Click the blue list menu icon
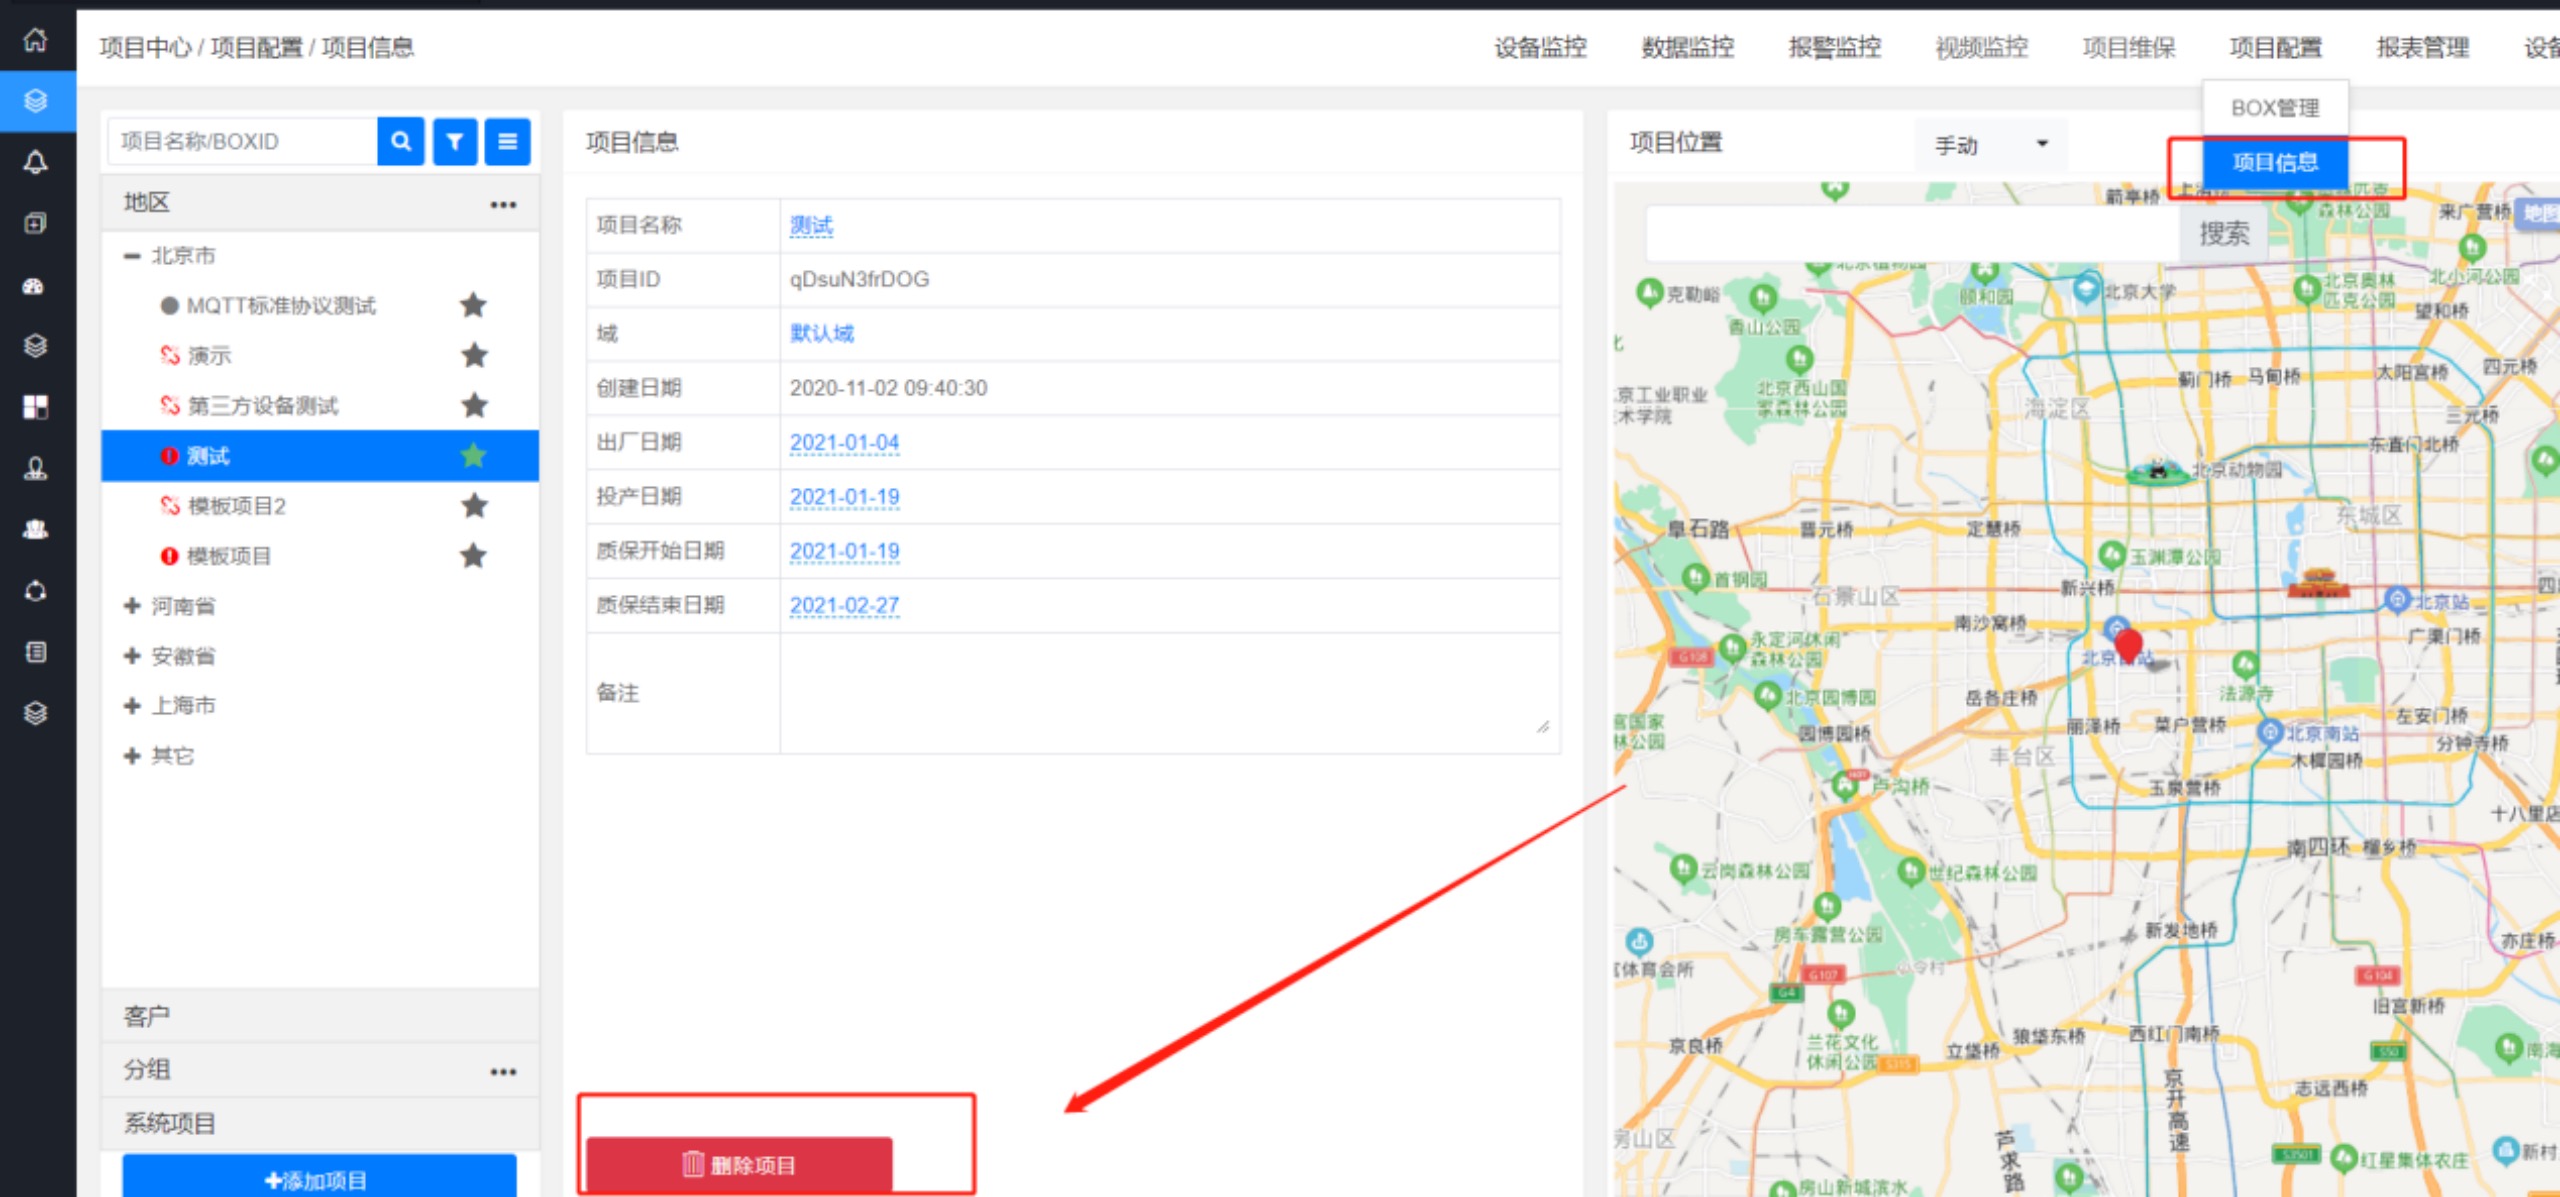 (508, 141)
